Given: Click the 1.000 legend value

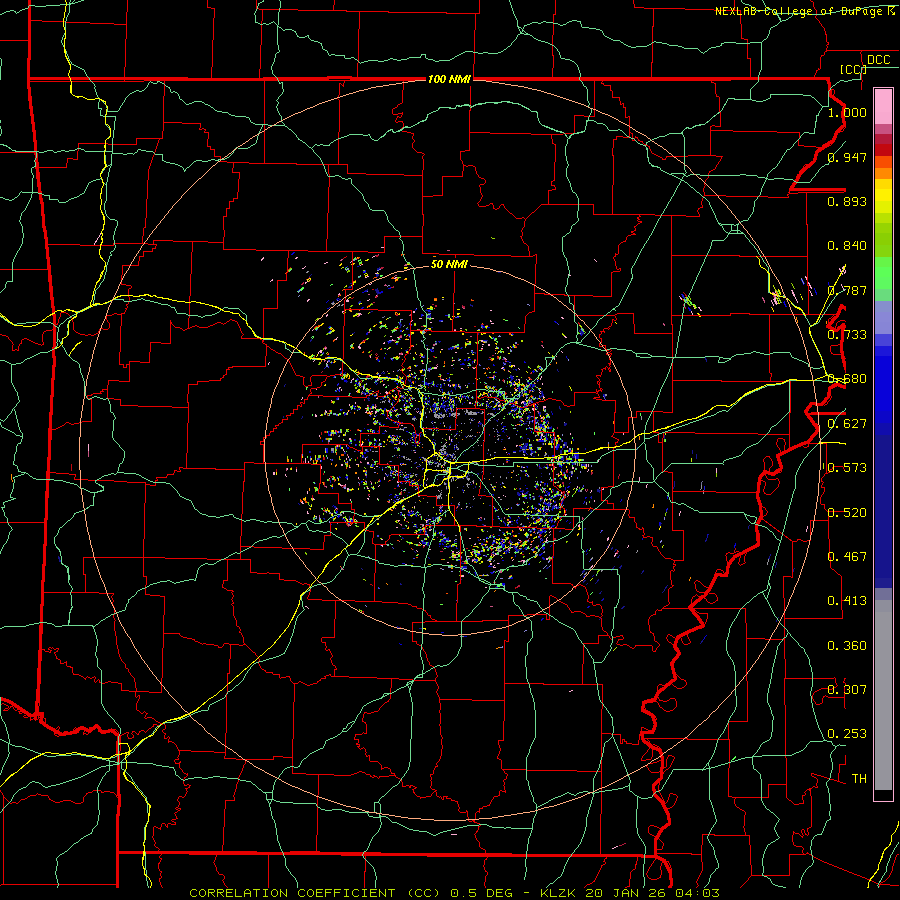Looking at the screenshot, I should 847,112.
